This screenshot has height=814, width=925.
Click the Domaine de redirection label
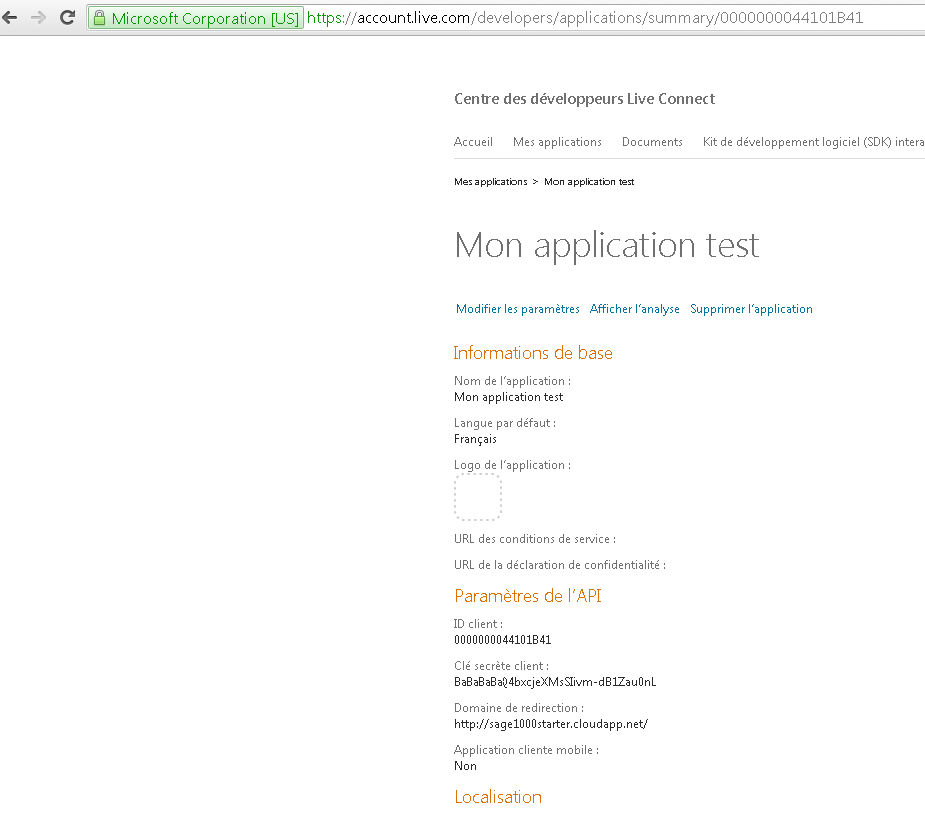(x=519, y=708)
